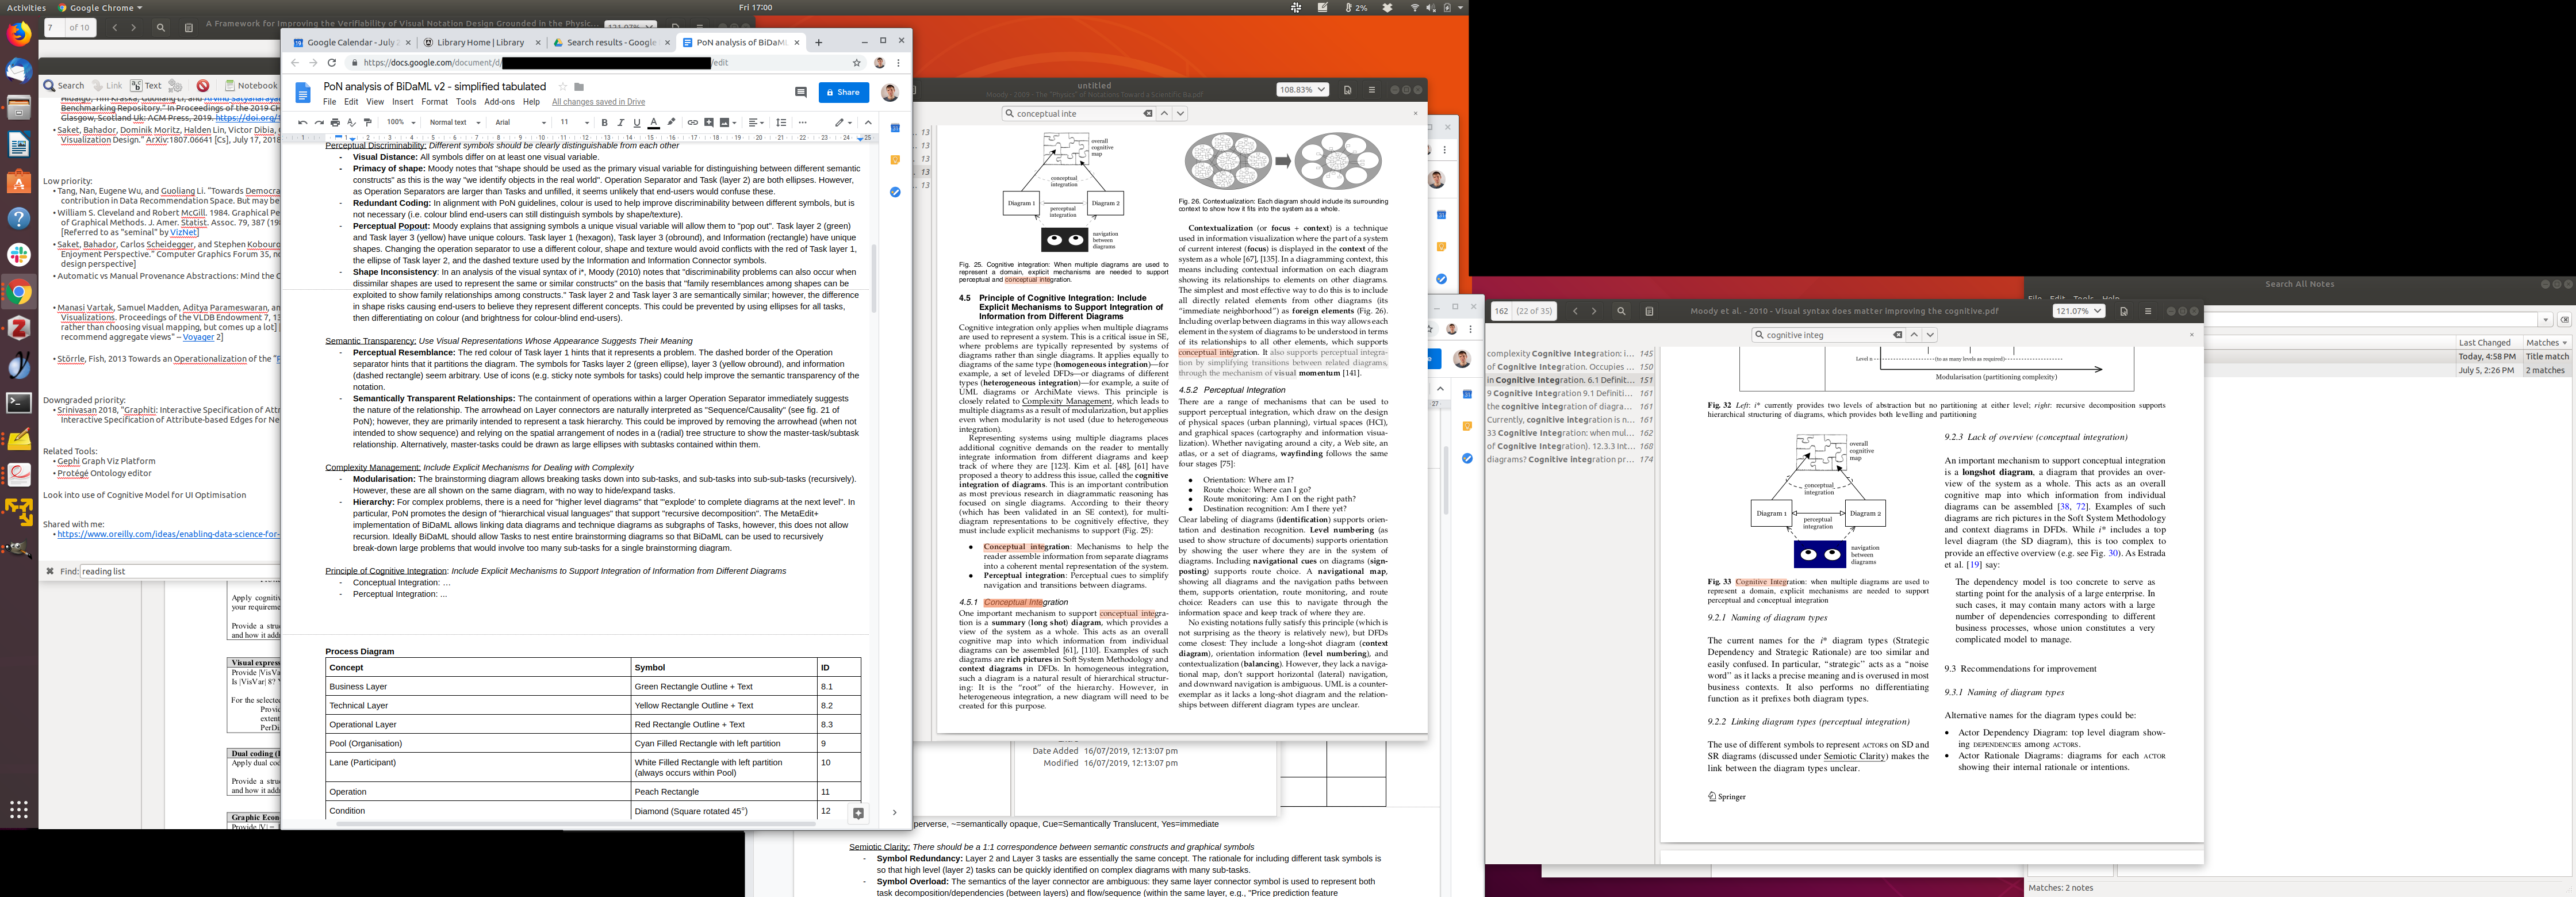Open the Format menu in Docs
The width and height of the screenshot is (2576, 897).
coord(434,102)
